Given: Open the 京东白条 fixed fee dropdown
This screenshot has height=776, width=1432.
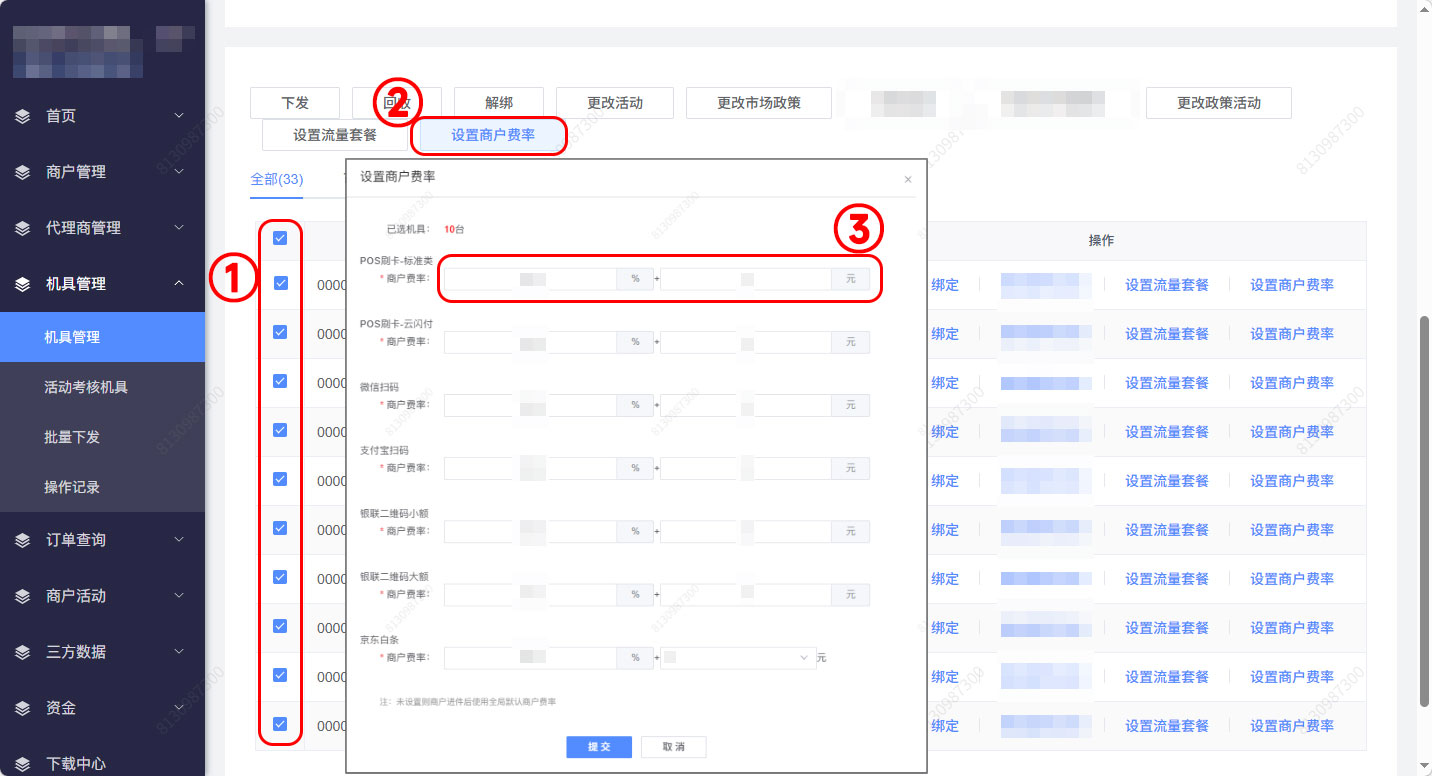Looking at the screenshot, I should point(737,658).
